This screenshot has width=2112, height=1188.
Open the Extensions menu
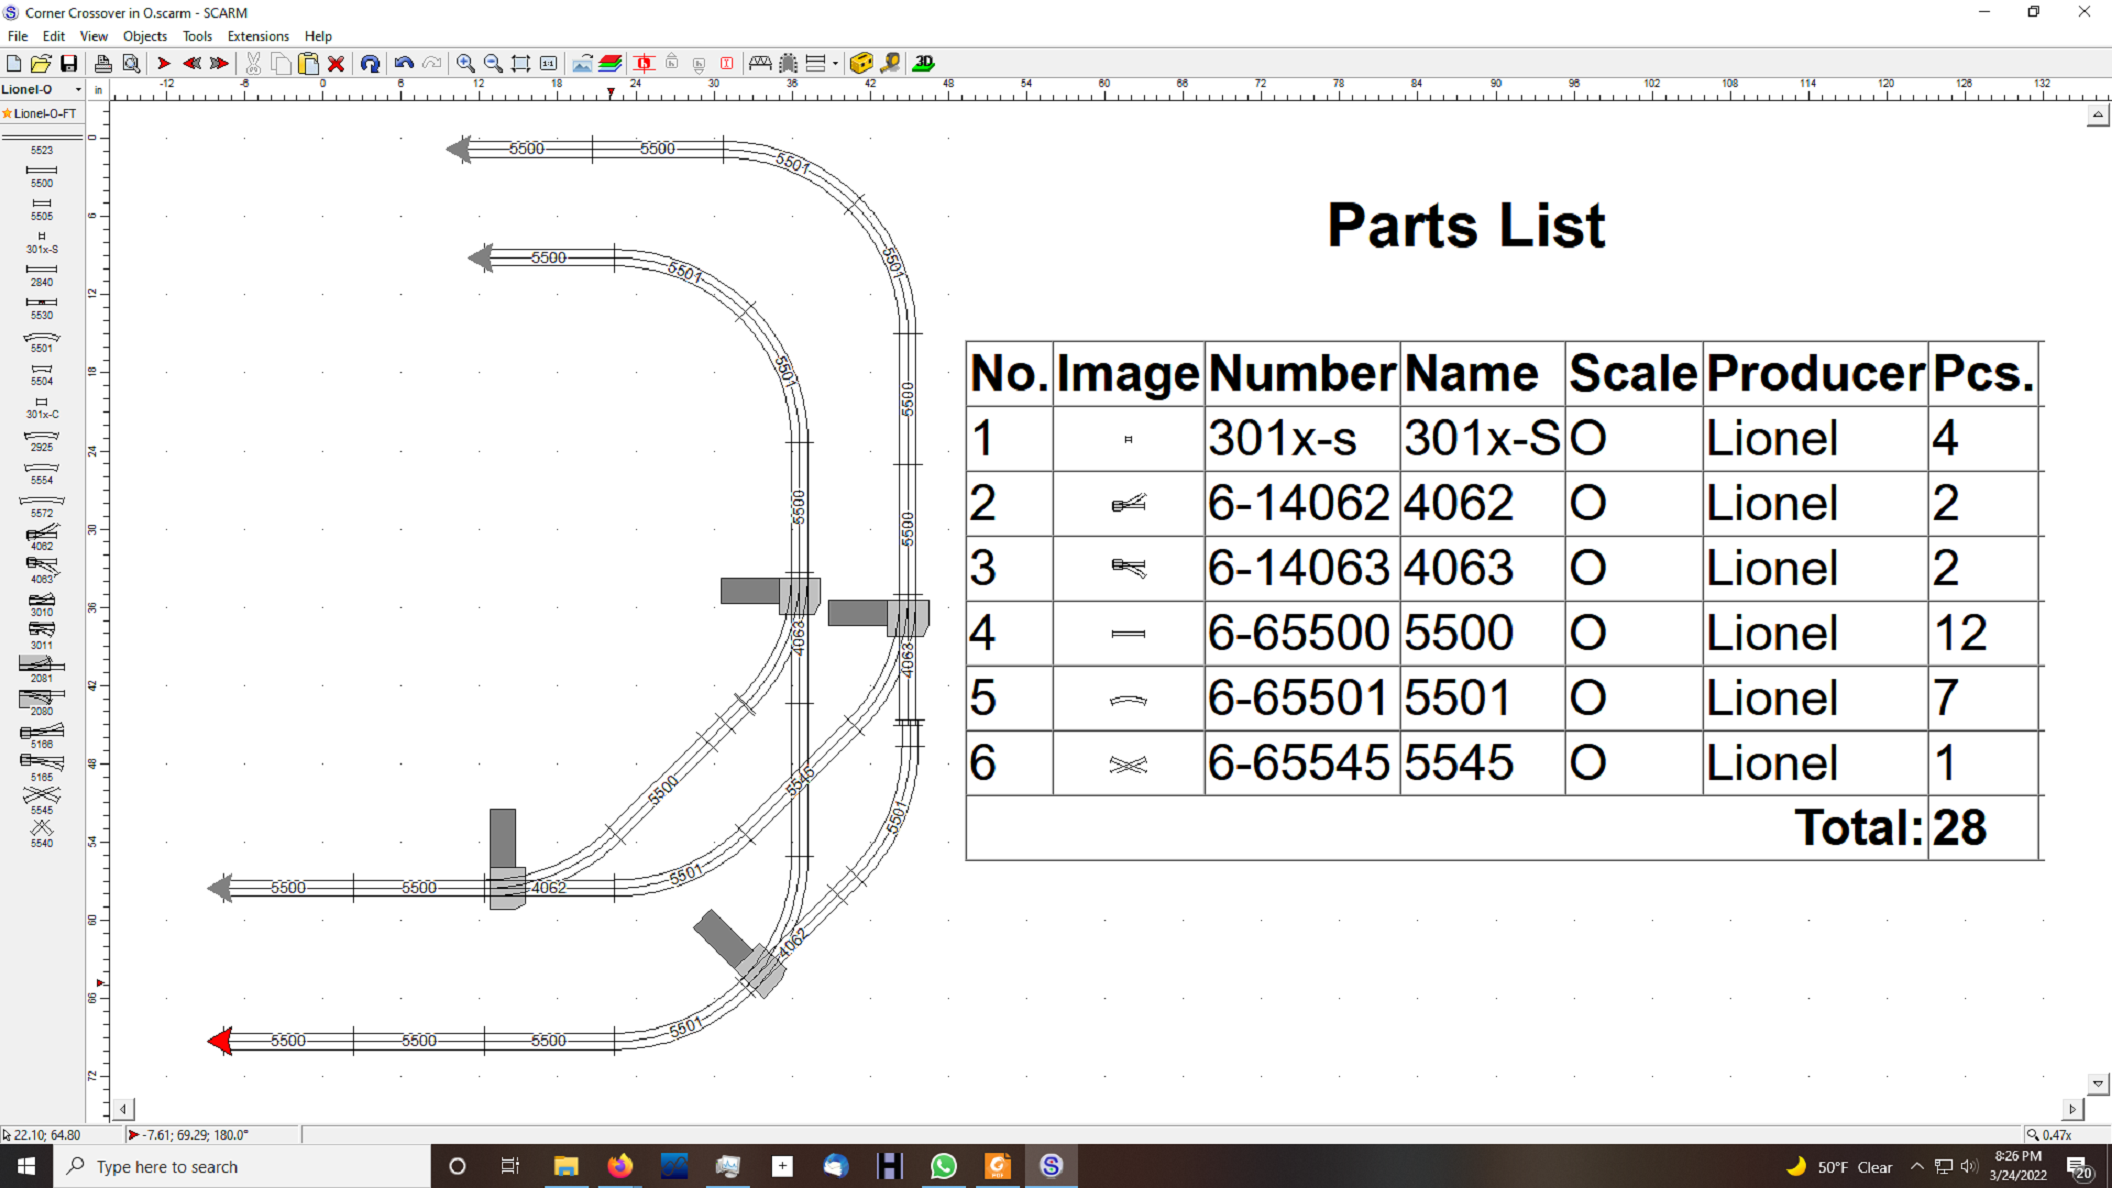[x=258, y=36]
